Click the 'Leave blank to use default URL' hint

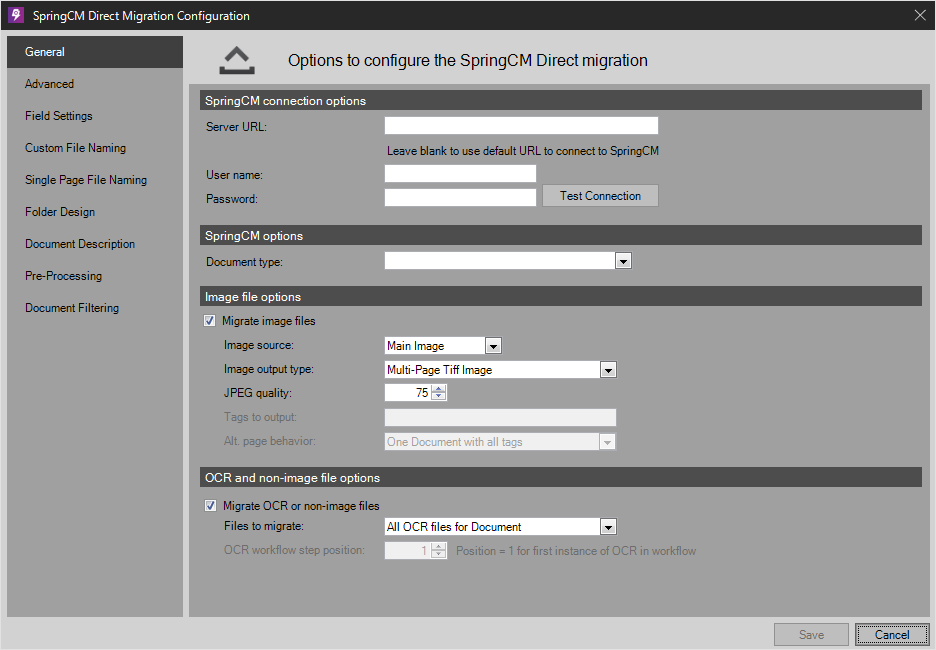(x=523, y=151)
